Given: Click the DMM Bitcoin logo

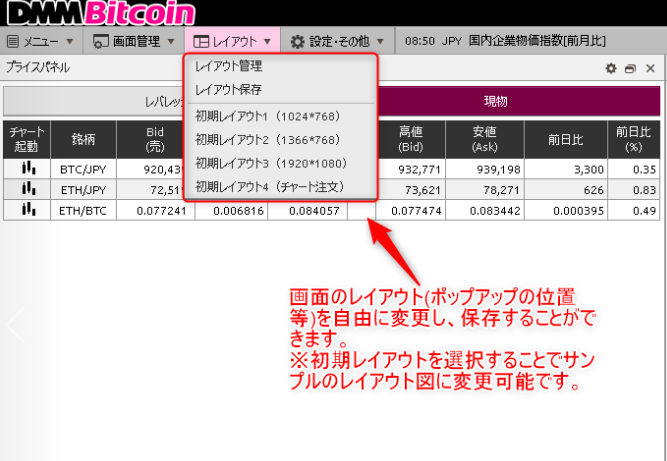Looking at the screenshot, I should tap(100, 13).
